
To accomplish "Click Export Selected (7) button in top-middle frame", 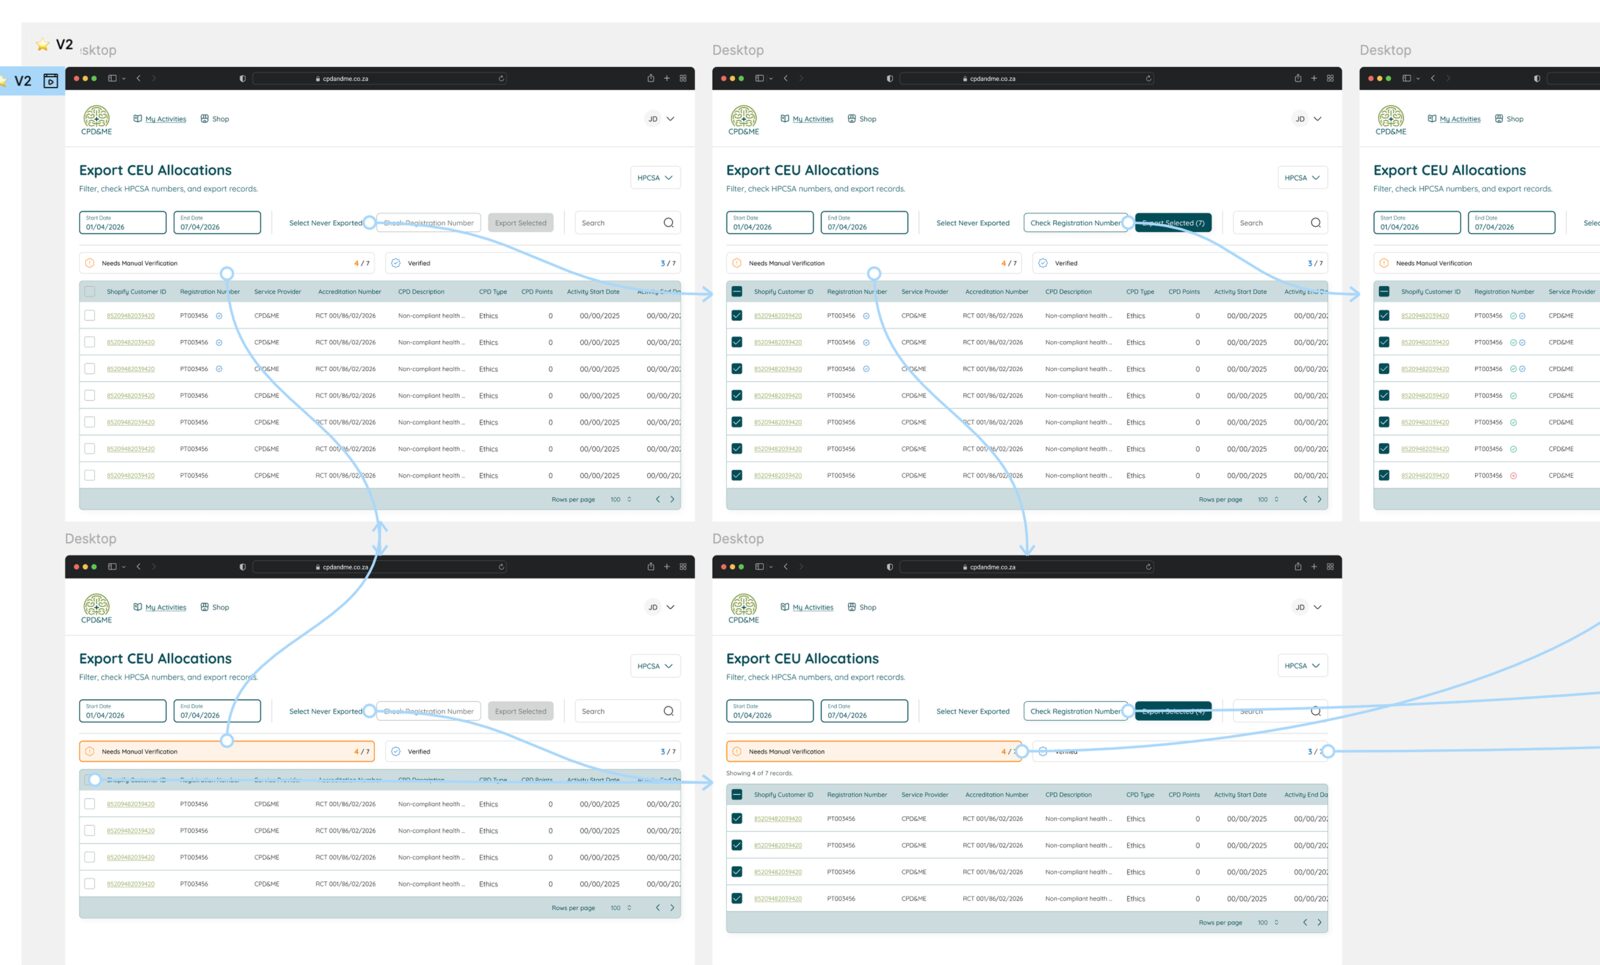I will point(1173,223).
